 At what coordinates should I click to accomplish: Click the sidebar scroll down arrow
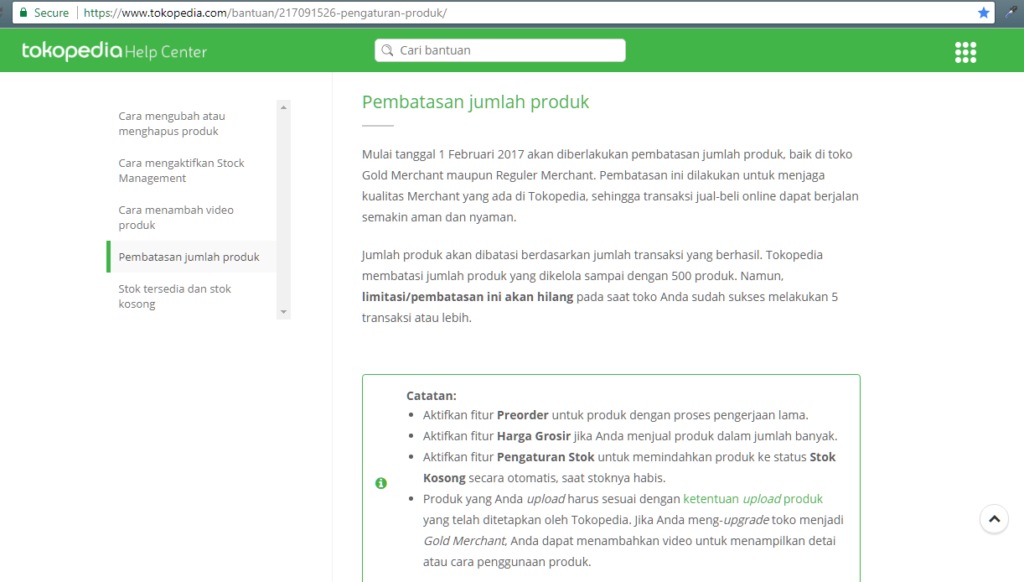tap(283, 312)
